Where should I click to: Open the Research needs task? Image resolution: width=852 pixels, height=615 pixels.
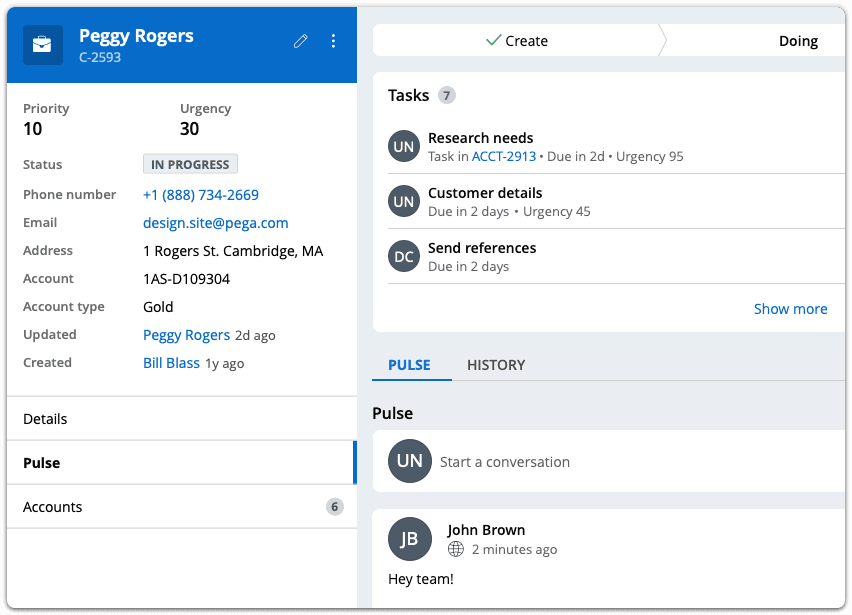coord(481,138)
